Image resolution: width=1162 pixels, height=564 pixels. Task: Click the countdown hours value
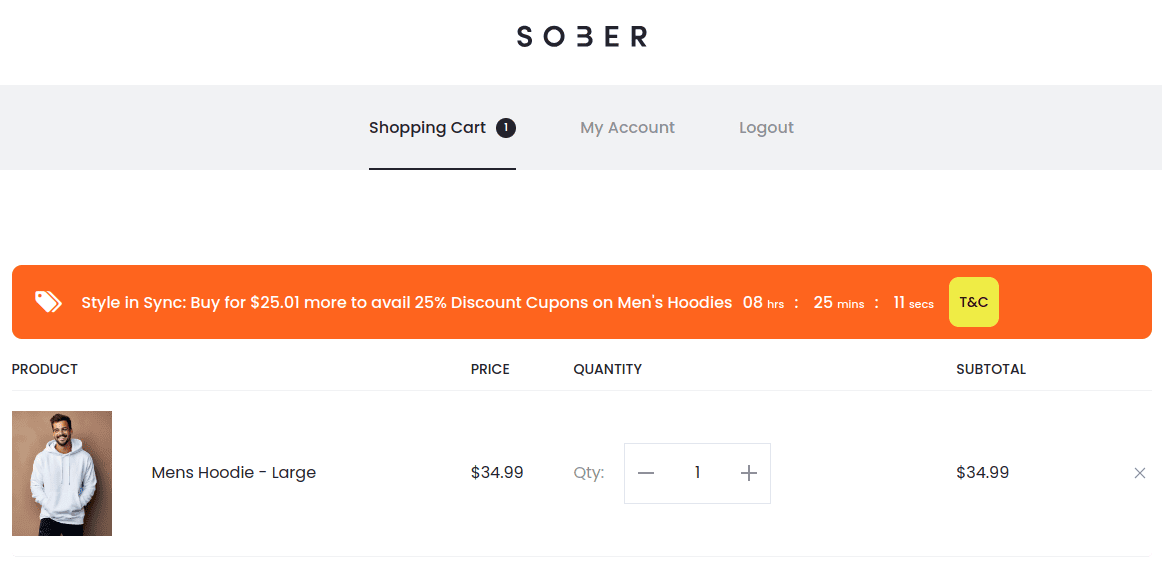click(x=752, y=302)
